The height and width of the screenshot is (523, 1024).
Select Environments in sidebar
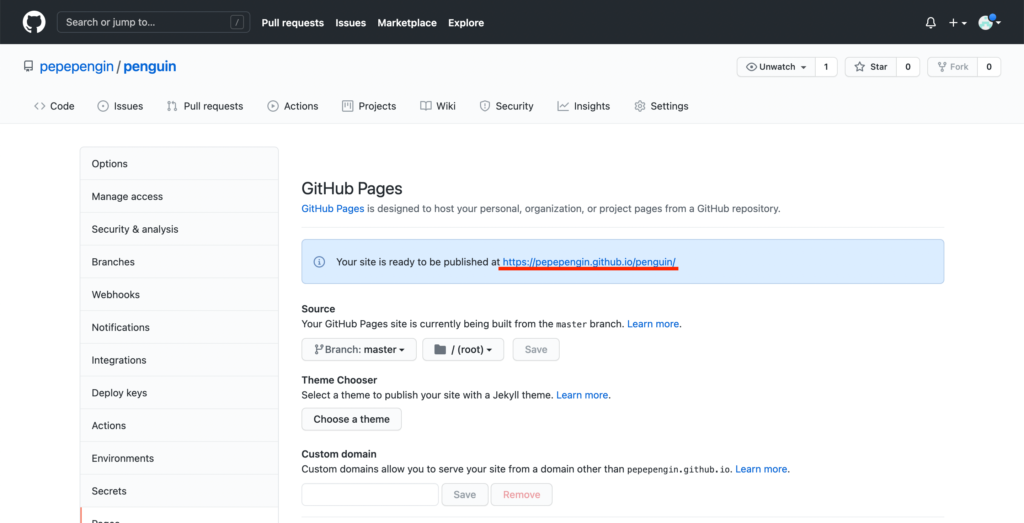179,458
